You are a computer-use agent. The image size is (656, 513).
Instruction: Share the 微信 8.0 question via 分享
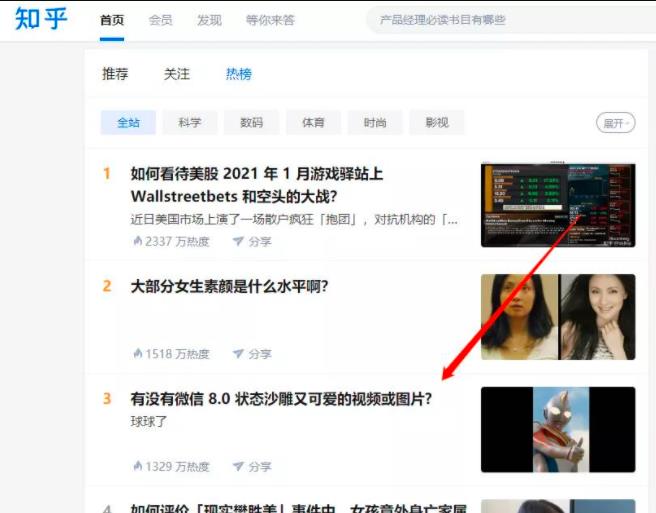coord(252,467)
